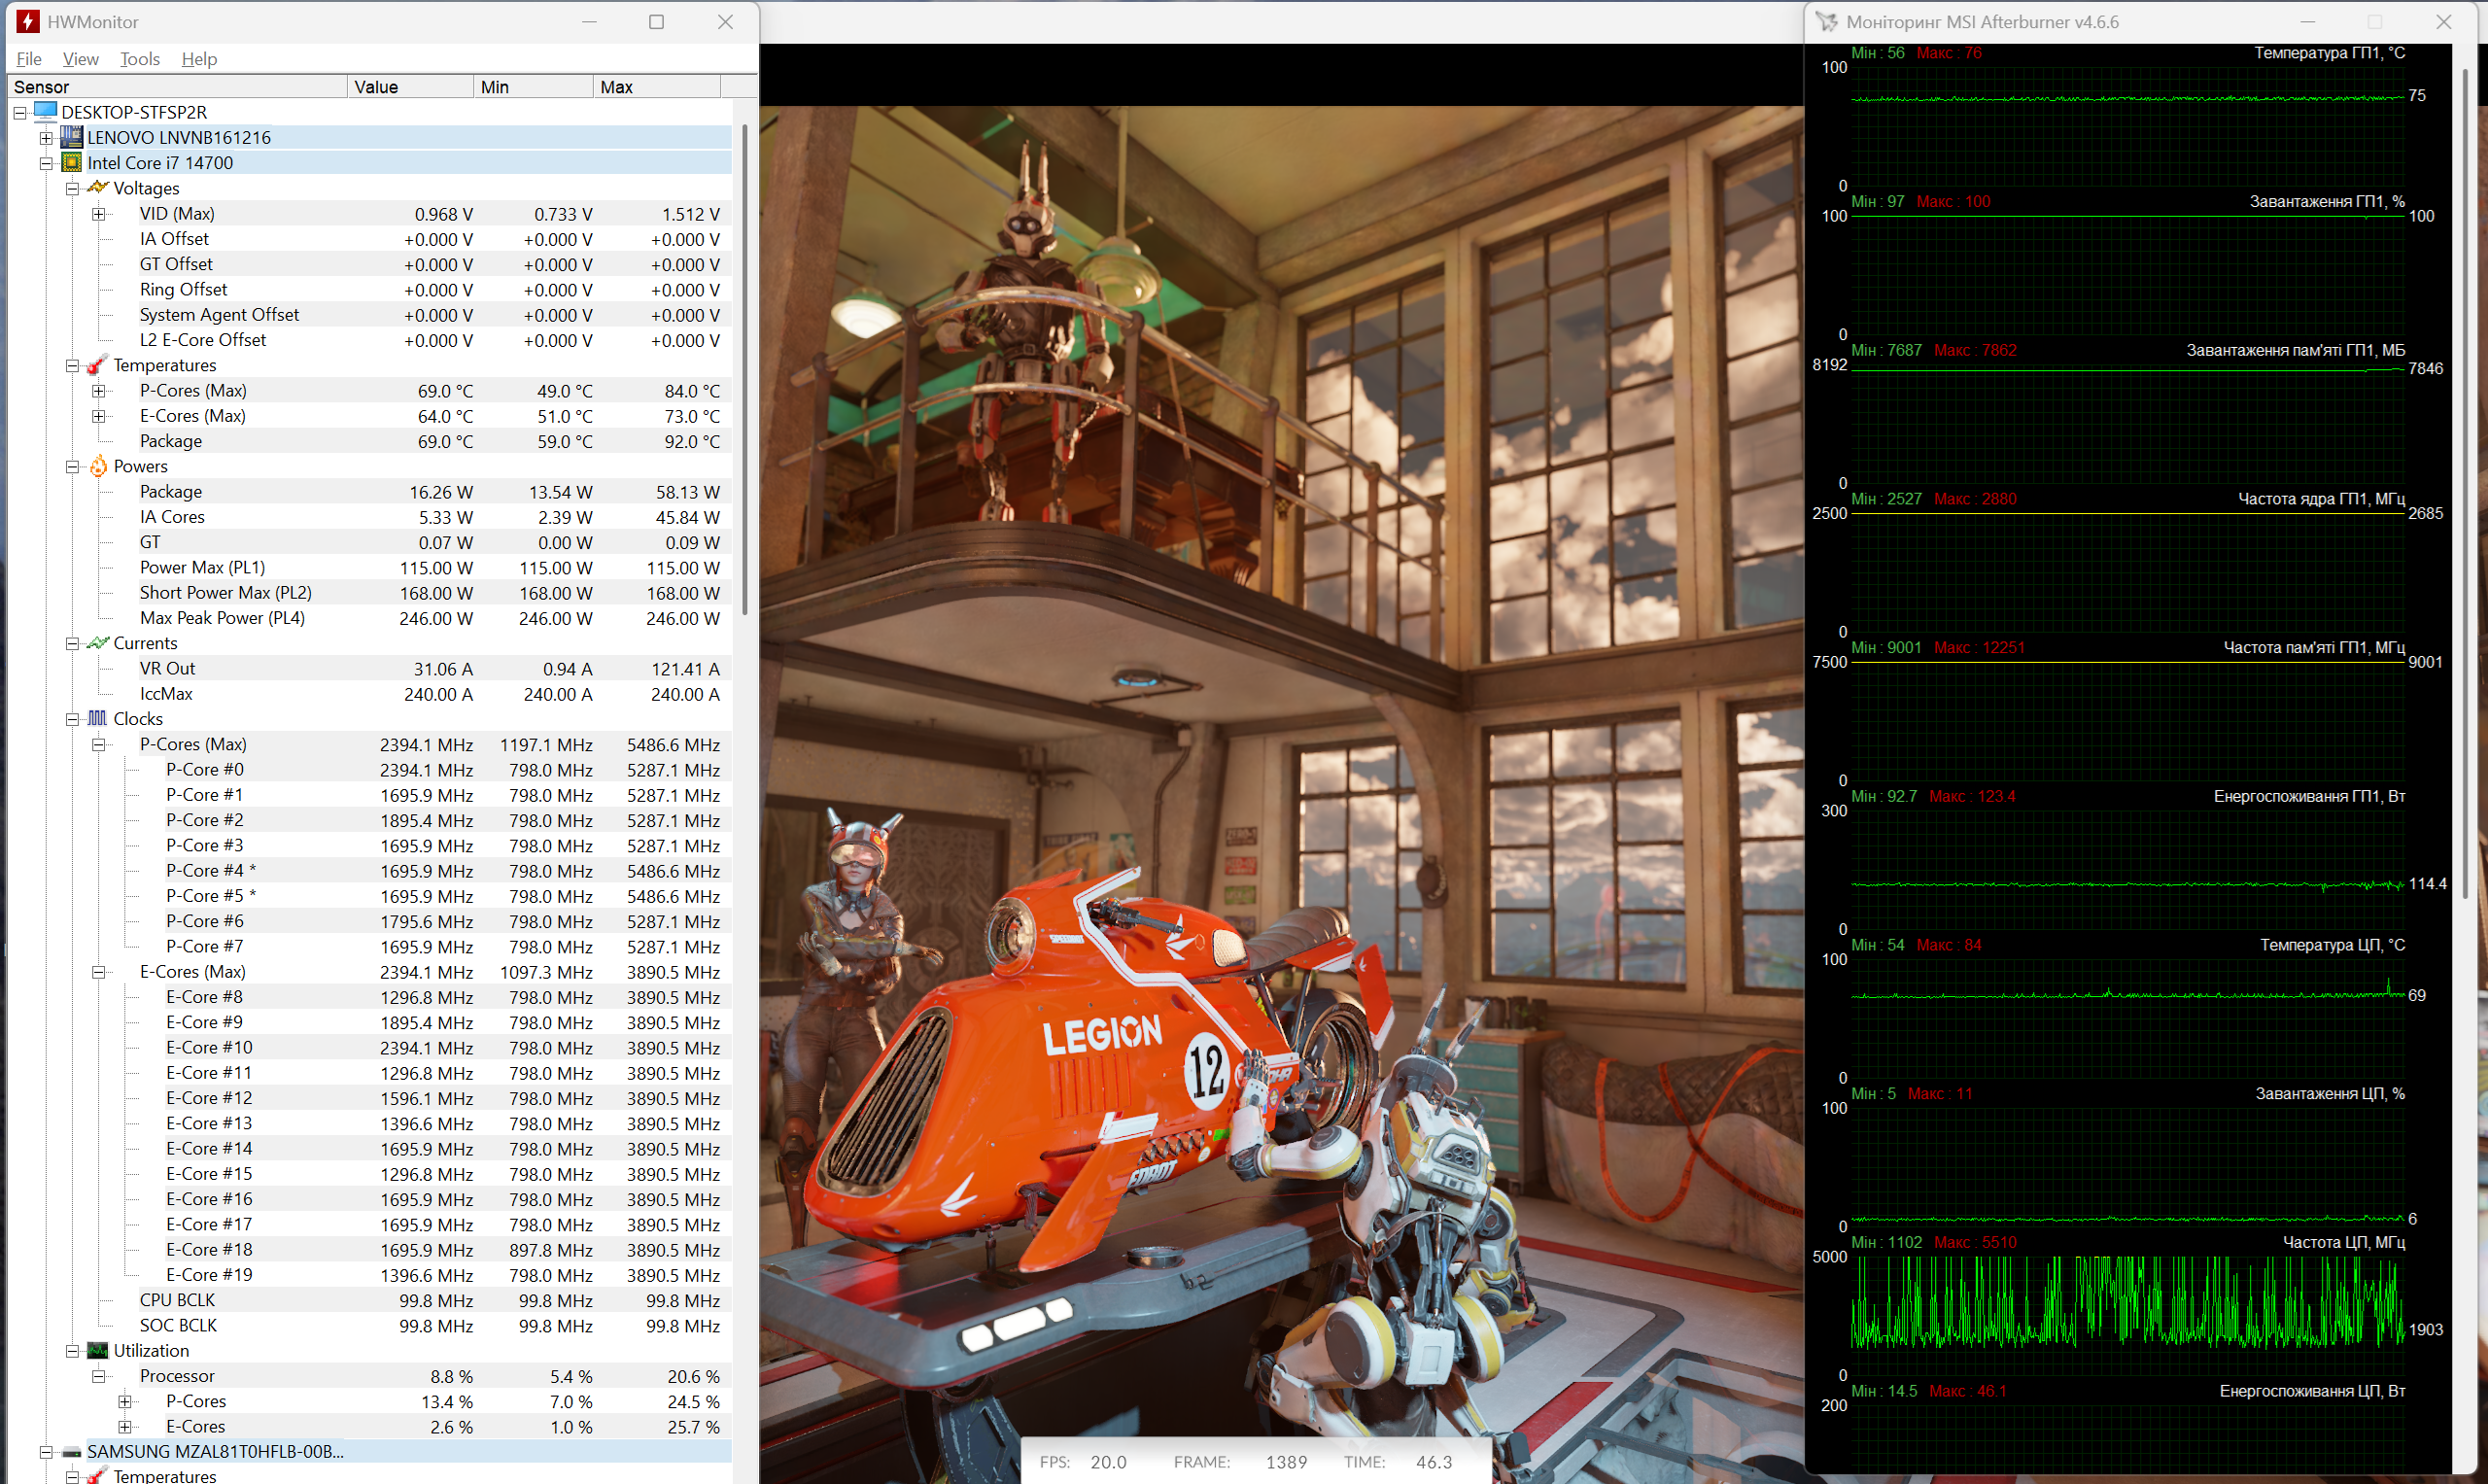Expand the LENOVO LNVNB161216 node
The width and height of the screenshot is (2488, 1484).
coord(46,138)
